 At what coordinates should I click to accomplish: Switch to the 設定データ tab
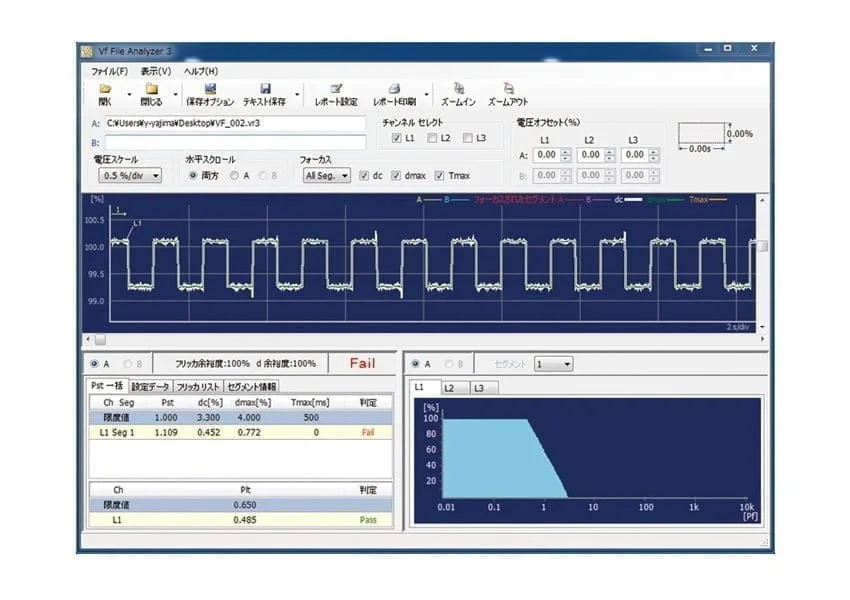(x=151, y=386)
